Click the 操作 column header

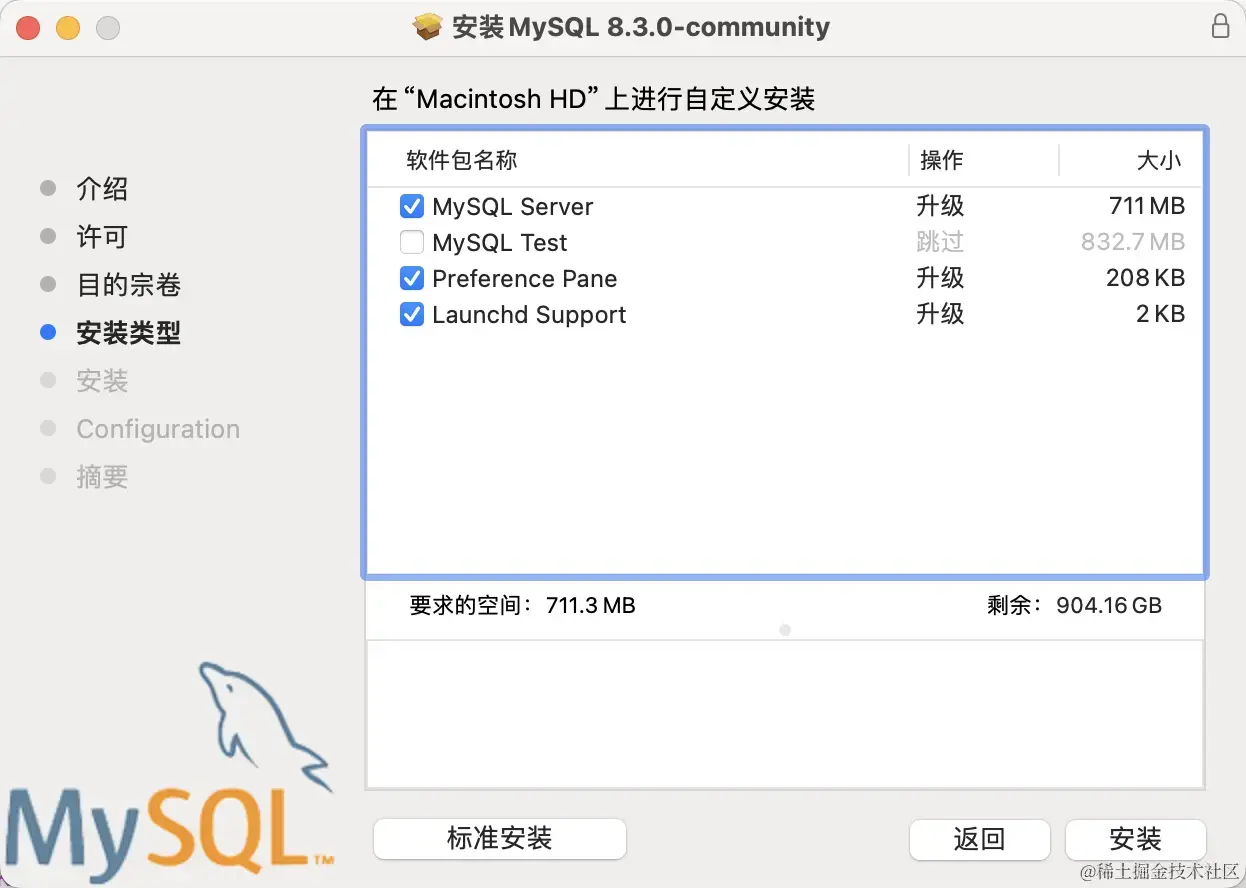tap(941, 160)
